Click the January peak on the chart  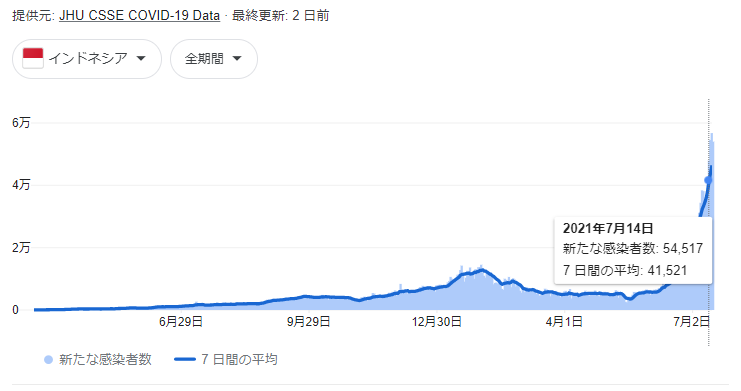point(482,269)
